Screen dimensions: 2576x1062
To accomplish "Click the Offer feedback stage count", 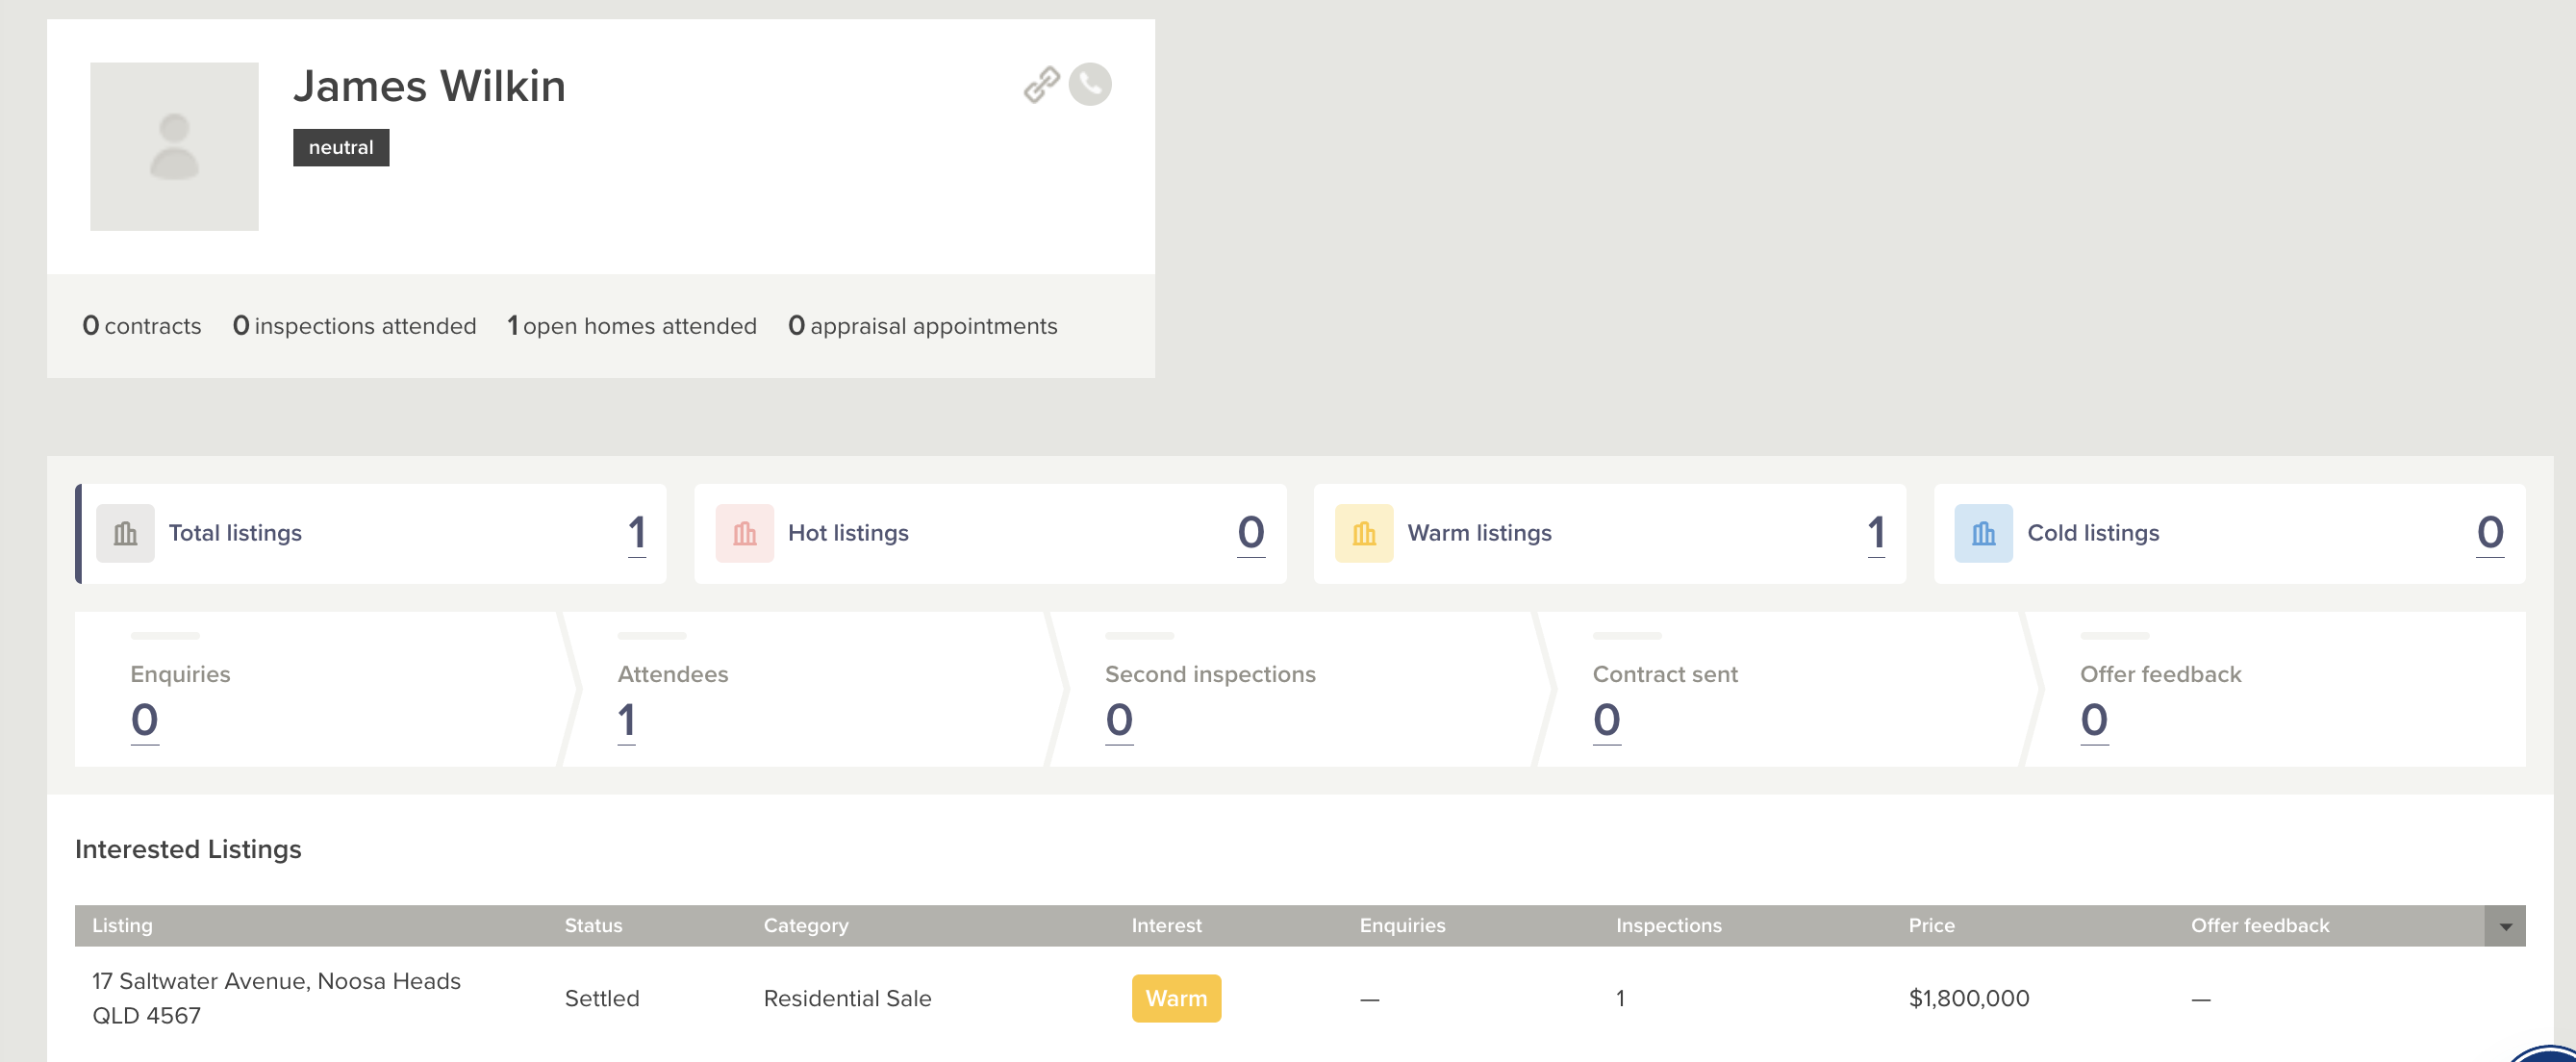I will tap(2093, 719).
